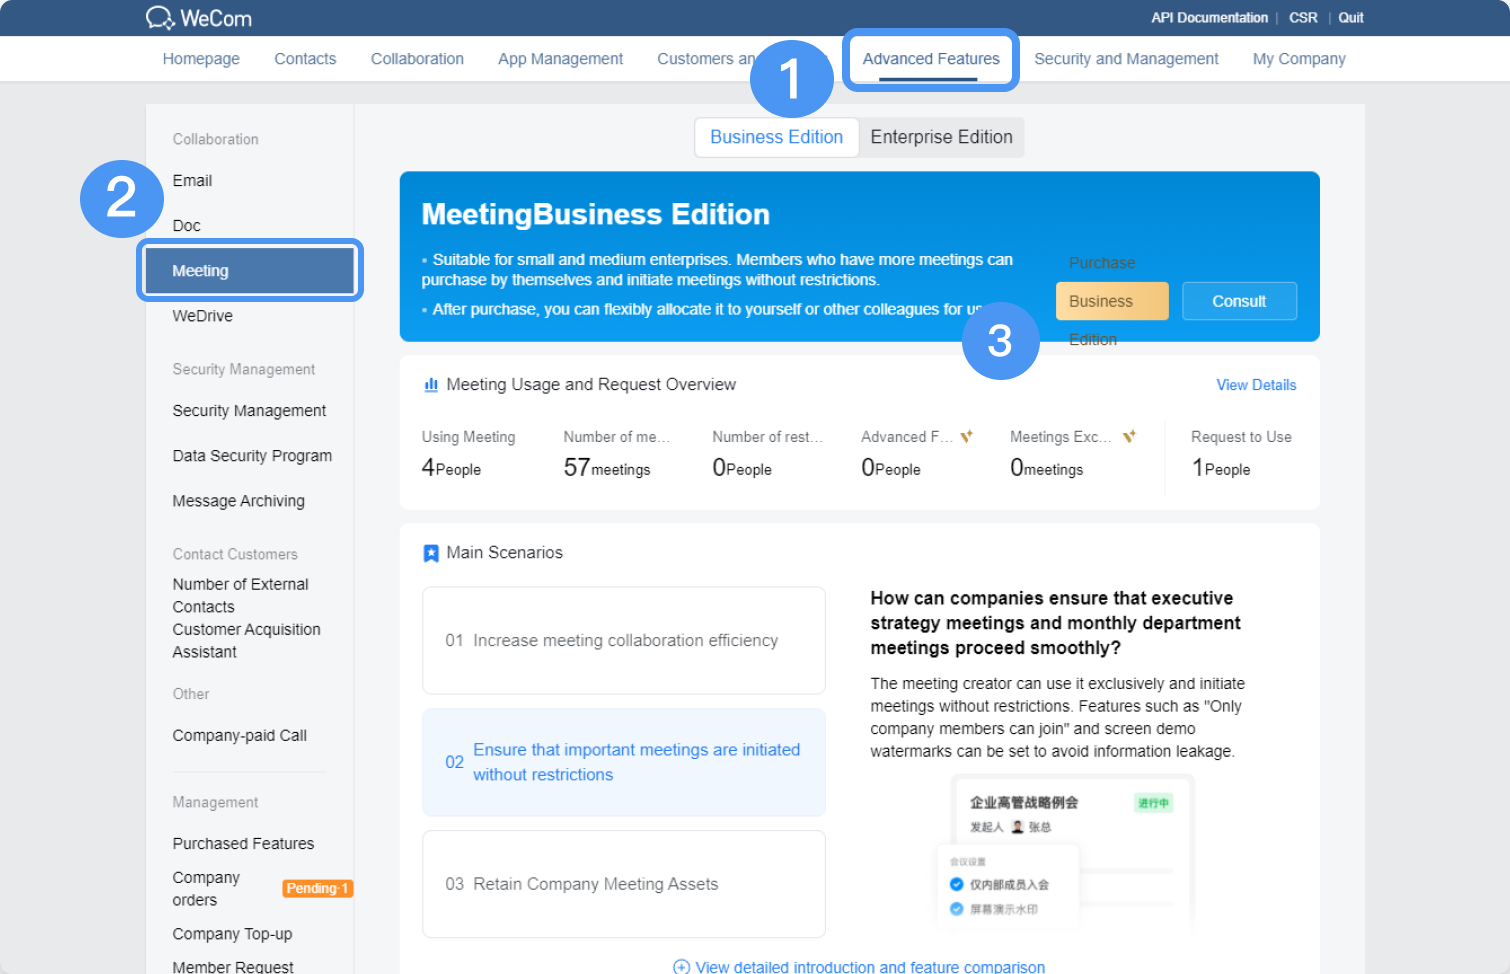This screenshot has width=1510, height=974.
Task: Open the CSR link
Action: click(1303, 18)
